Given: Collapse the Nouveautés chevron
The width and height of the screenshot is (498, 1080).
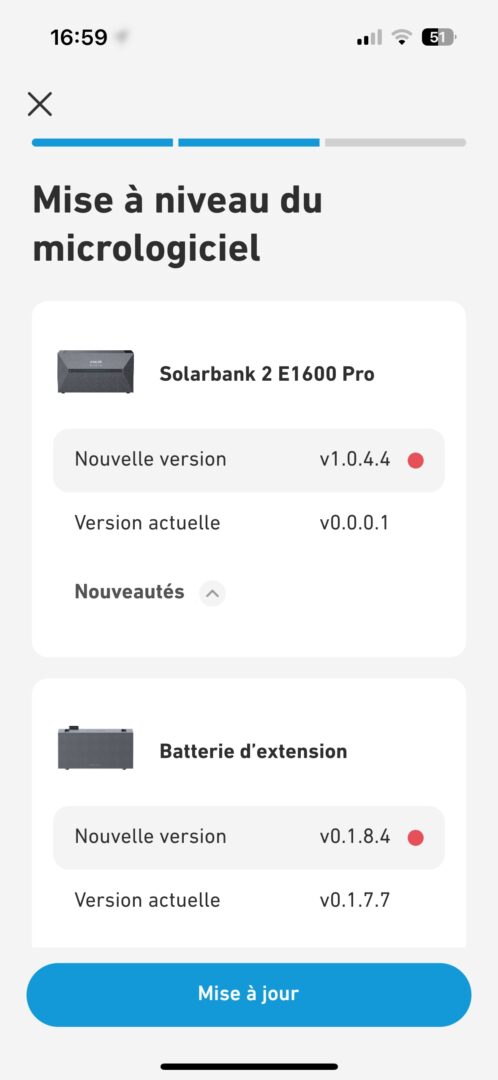Looking at the screenshot, I should [x=212, y=592].
